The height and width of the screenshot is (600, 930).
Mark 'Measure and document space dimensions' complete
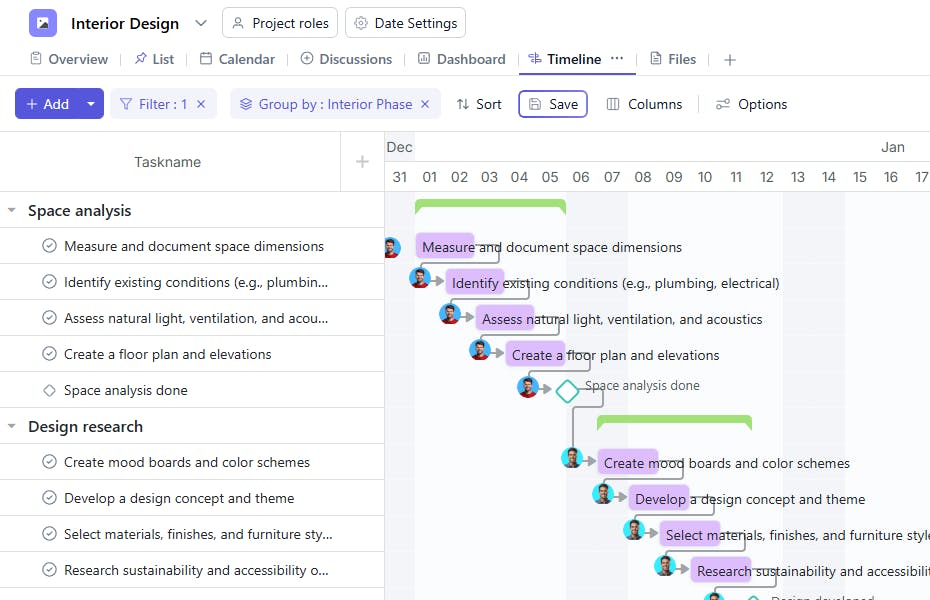(x=49, y=246)
